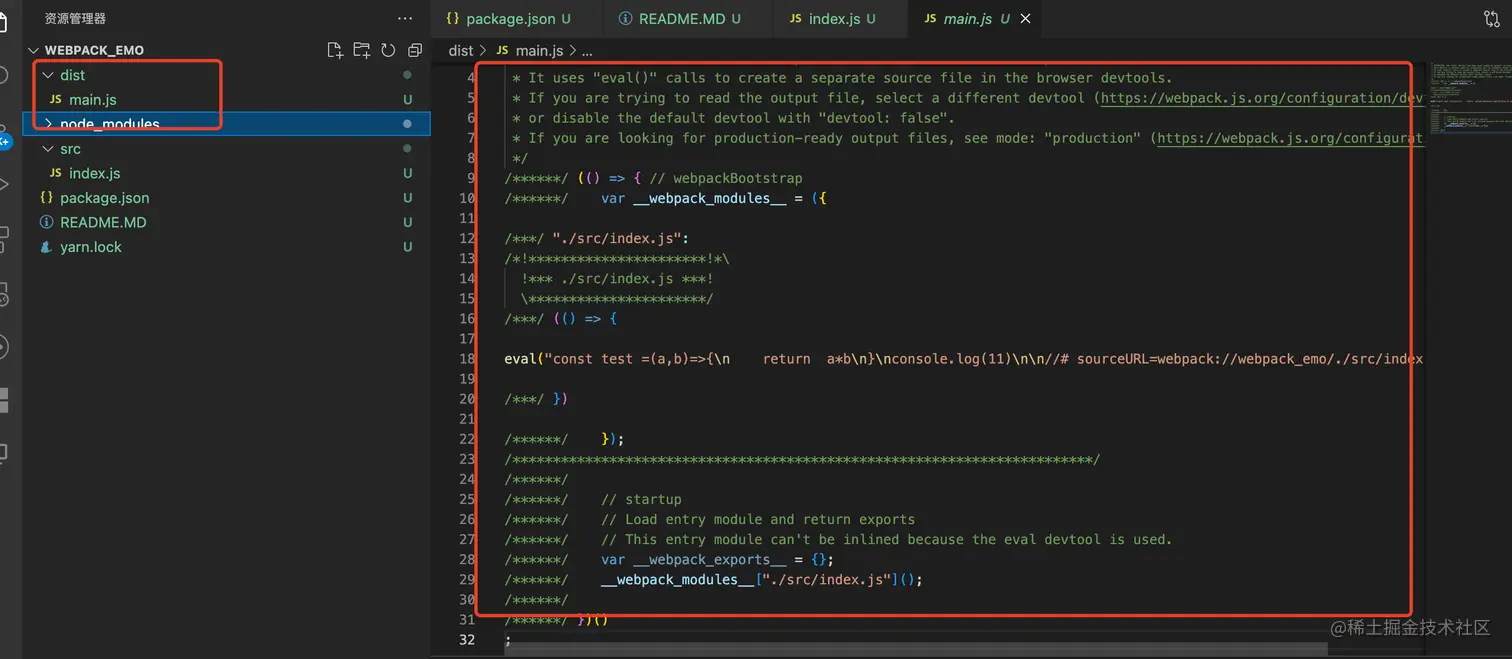Screen dimensions: 1512x659
Task: Open index.js under src in explorer
Action: point(95,173)
